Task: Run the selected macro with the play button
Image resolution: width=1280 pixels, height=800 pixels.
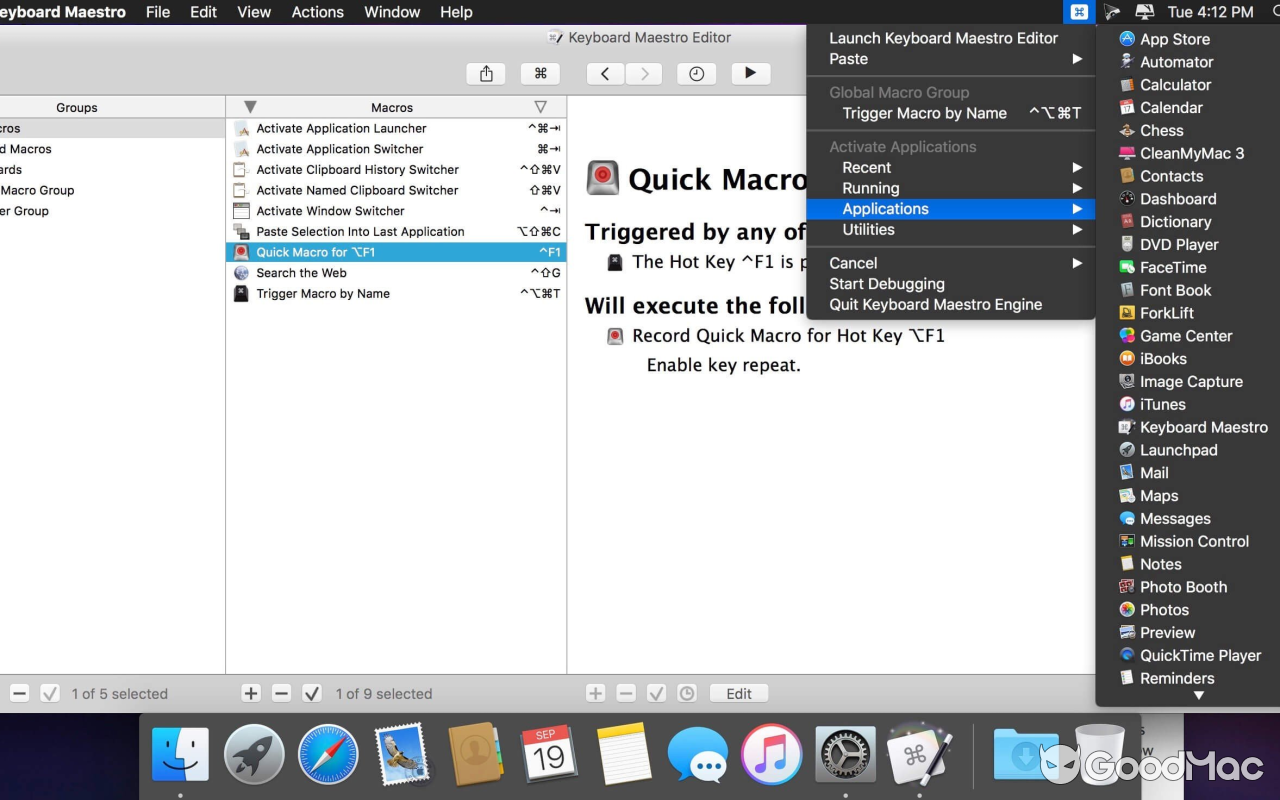Action: 750,73
